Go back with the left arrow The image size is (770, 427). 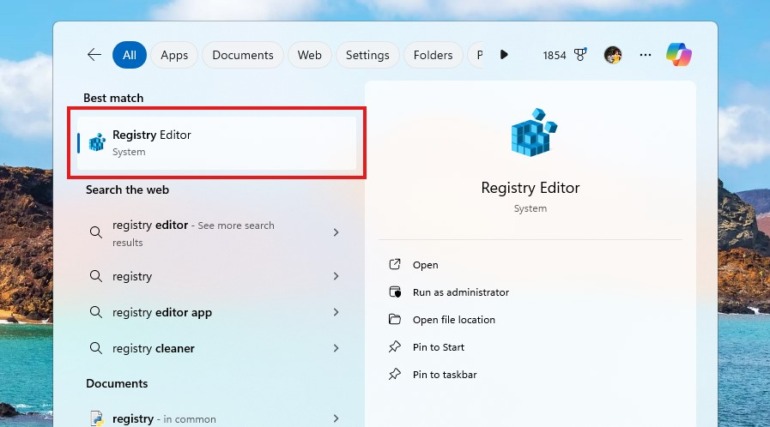(94, 54)
